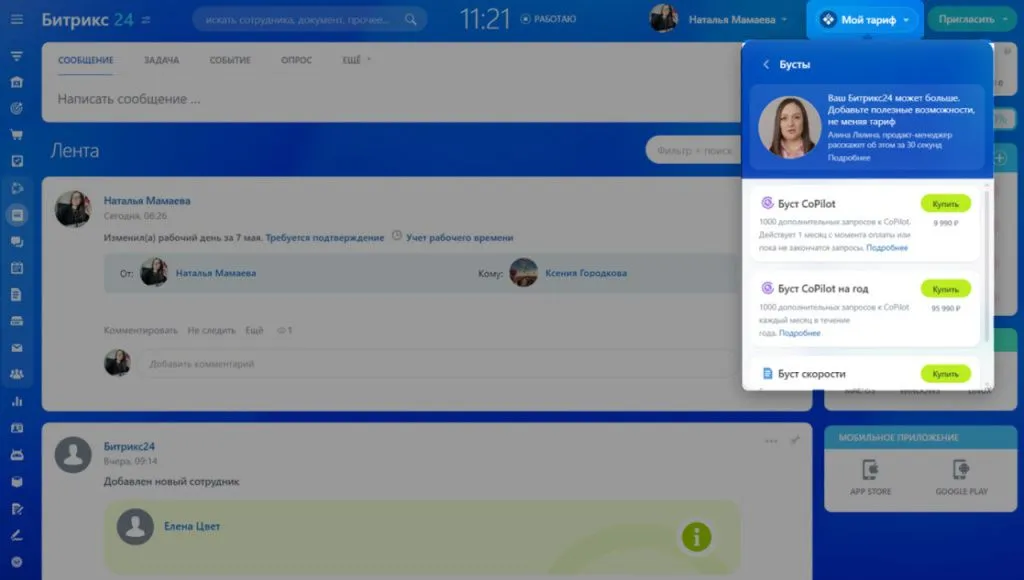Toggle the РАБОТАЮ work status

548,19
